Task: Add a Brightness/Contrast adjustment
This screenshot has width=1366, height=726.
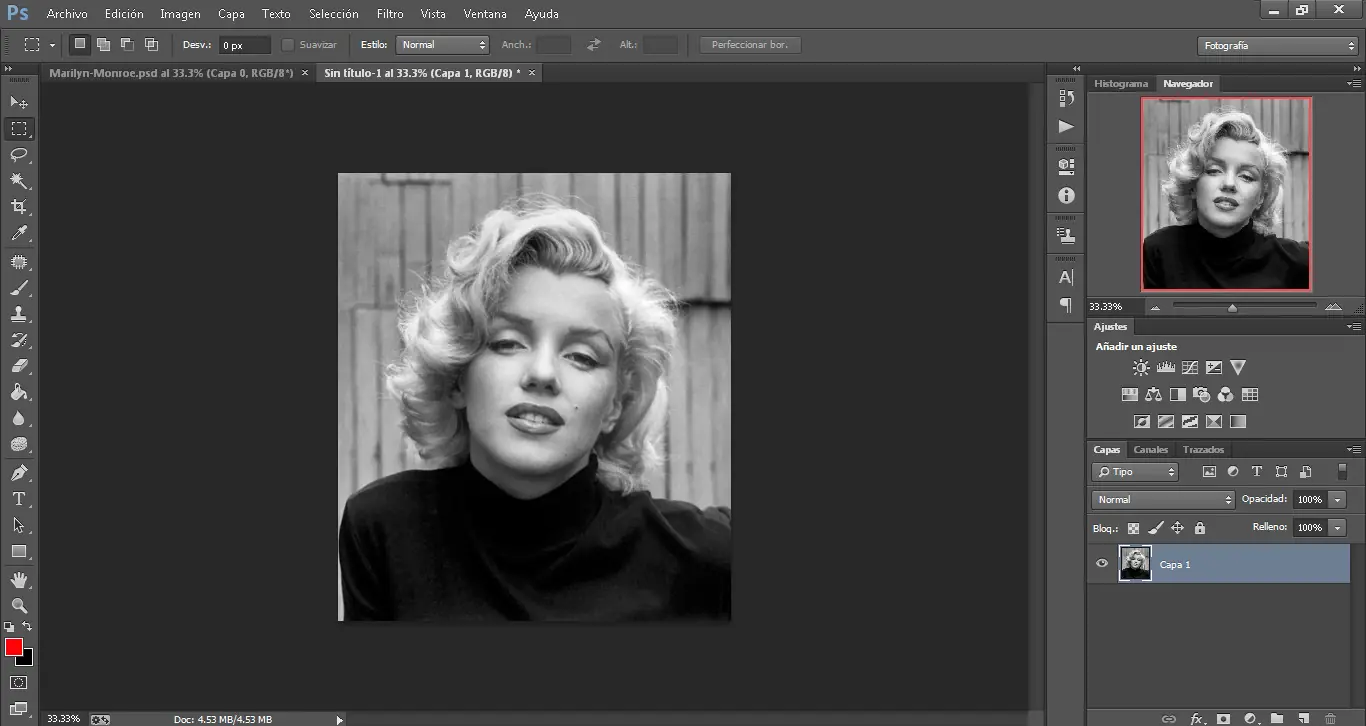Action: coord(1141,368)
